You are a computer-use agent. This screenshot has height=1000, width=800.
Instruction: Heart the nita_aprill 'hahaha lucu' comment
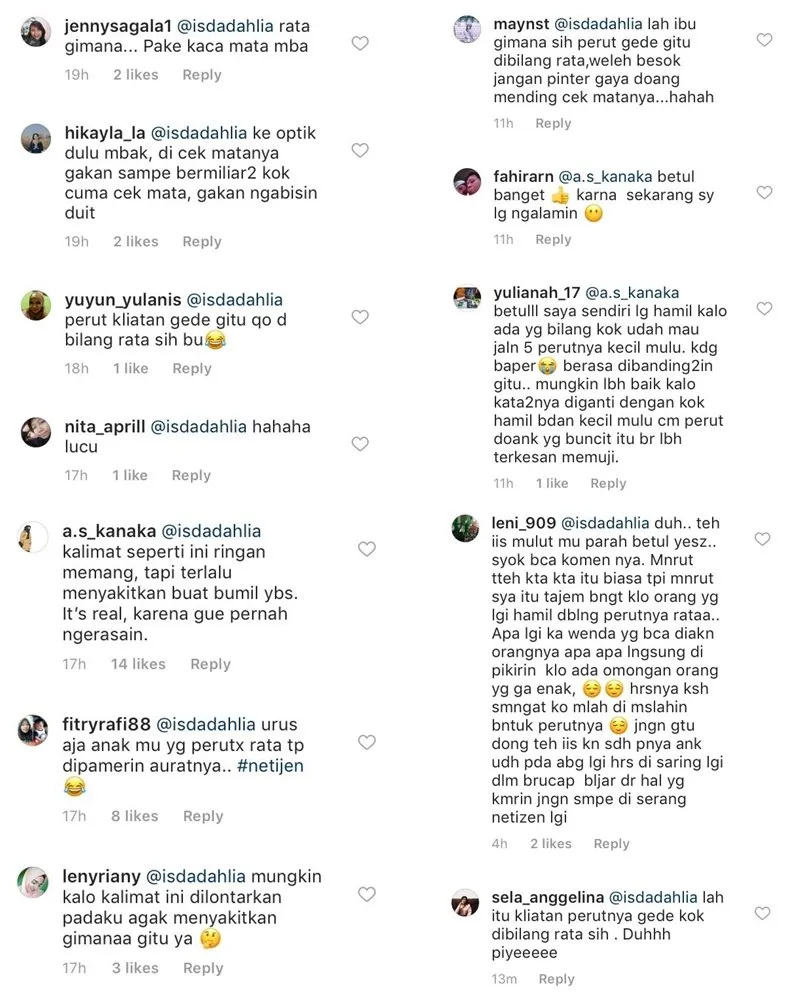pyautogui.click(x=360, y=444)
